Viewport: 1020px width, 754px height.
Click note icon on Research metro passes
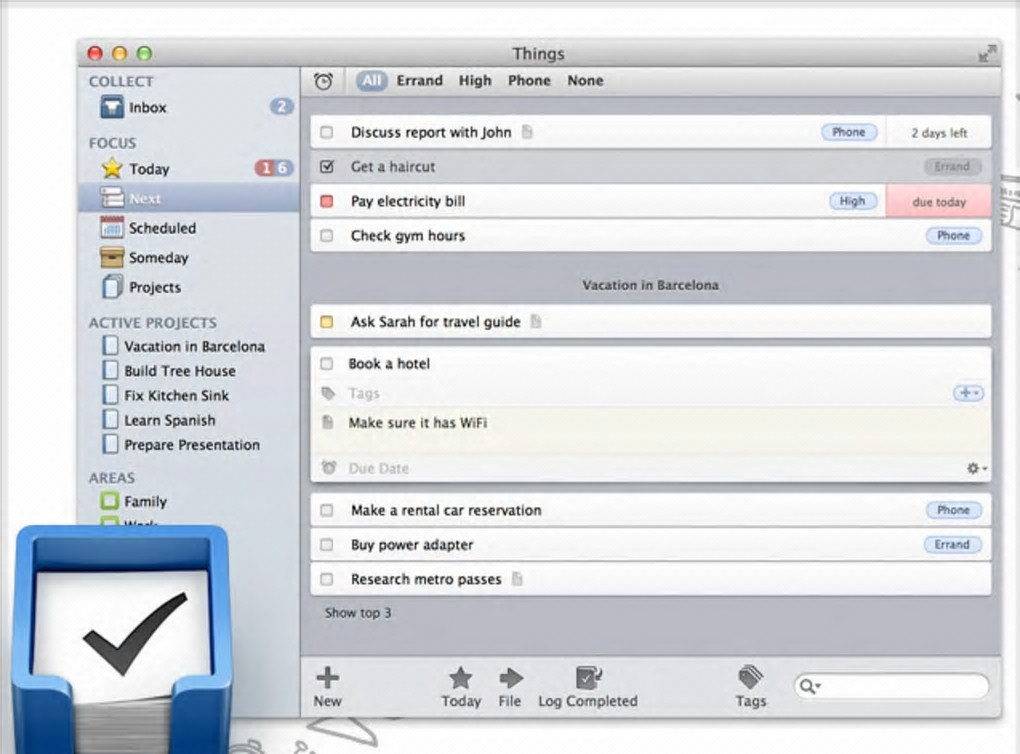tap(518, 578)
